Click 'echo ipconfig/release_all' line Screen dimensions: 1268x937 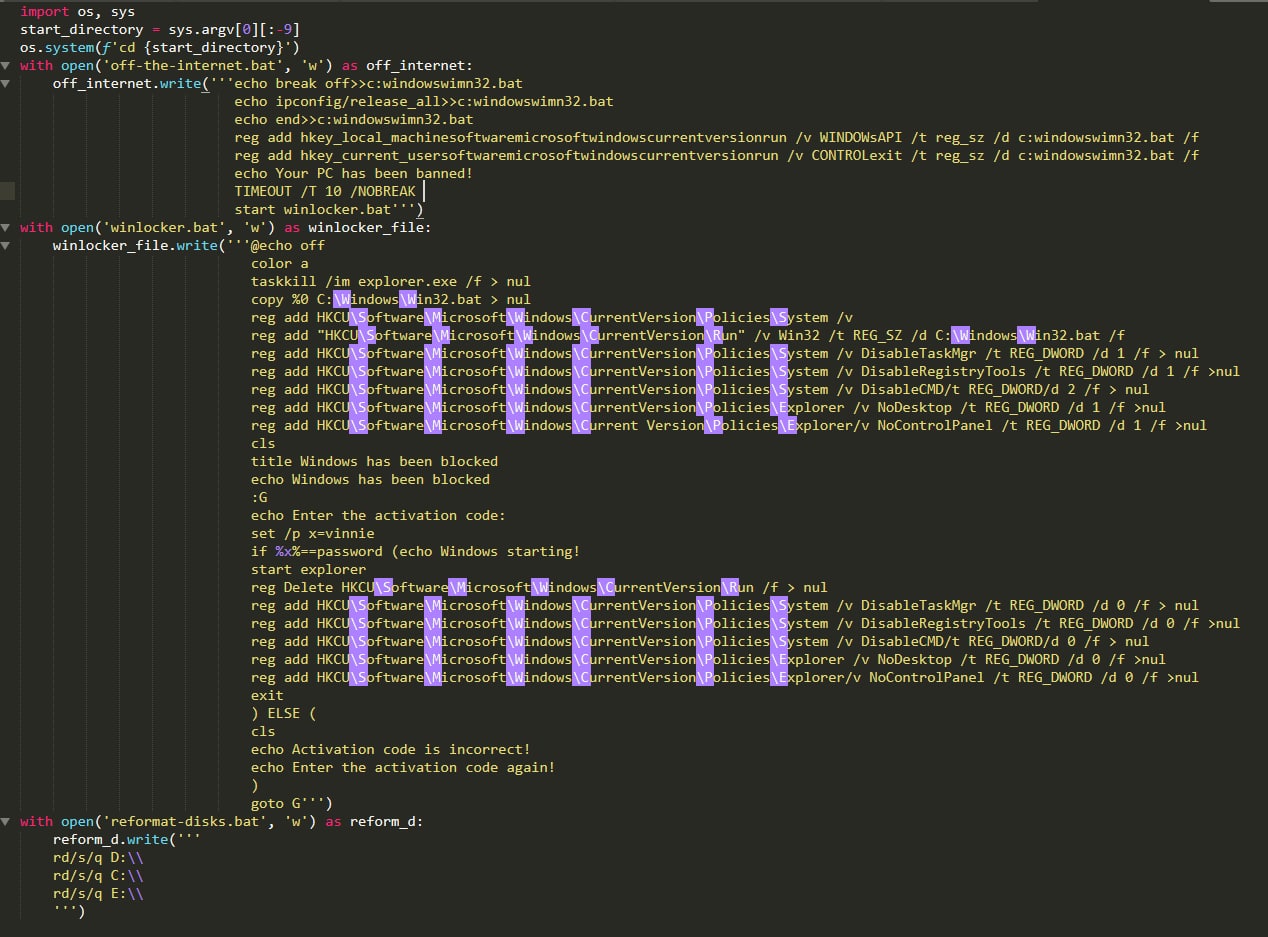click(424, 101)
